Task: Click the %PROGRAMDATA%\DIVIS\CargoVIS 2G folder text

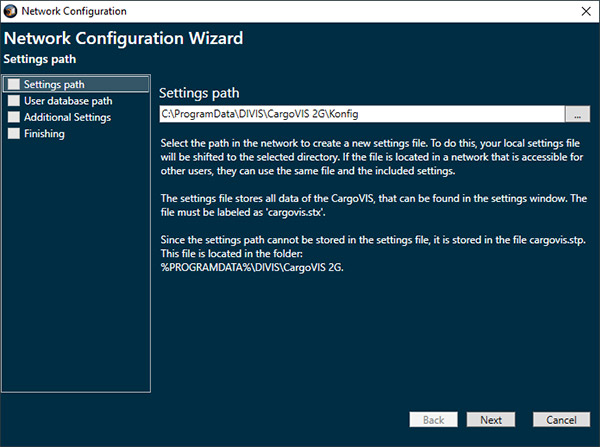Action: (x=252, y=267)
